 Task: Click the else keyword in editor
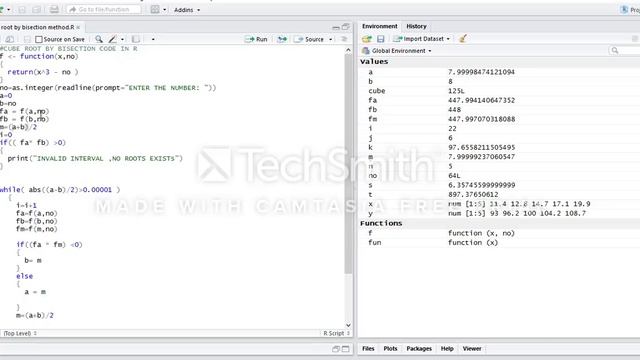tap(24, 276)
